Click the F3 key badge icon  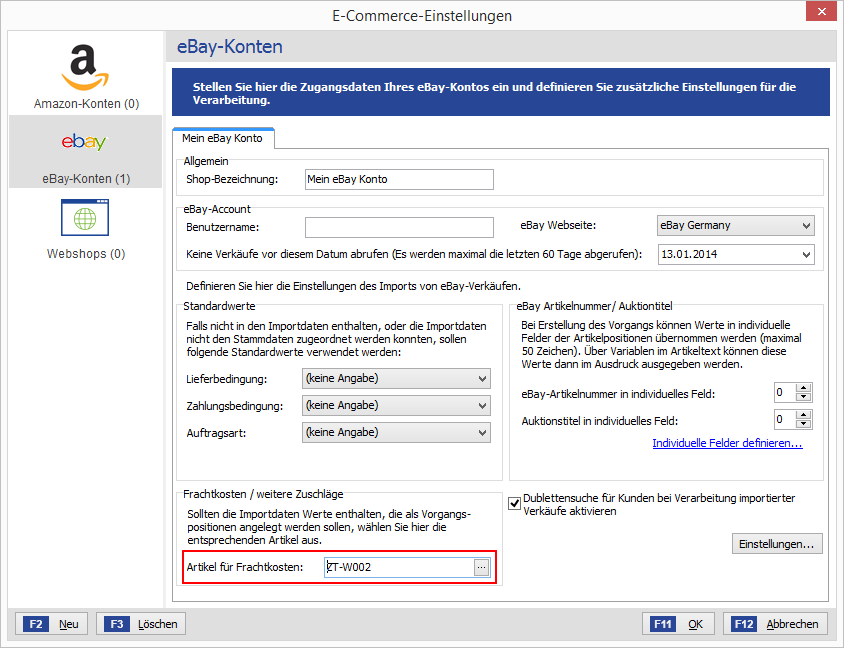coord(117,624)
